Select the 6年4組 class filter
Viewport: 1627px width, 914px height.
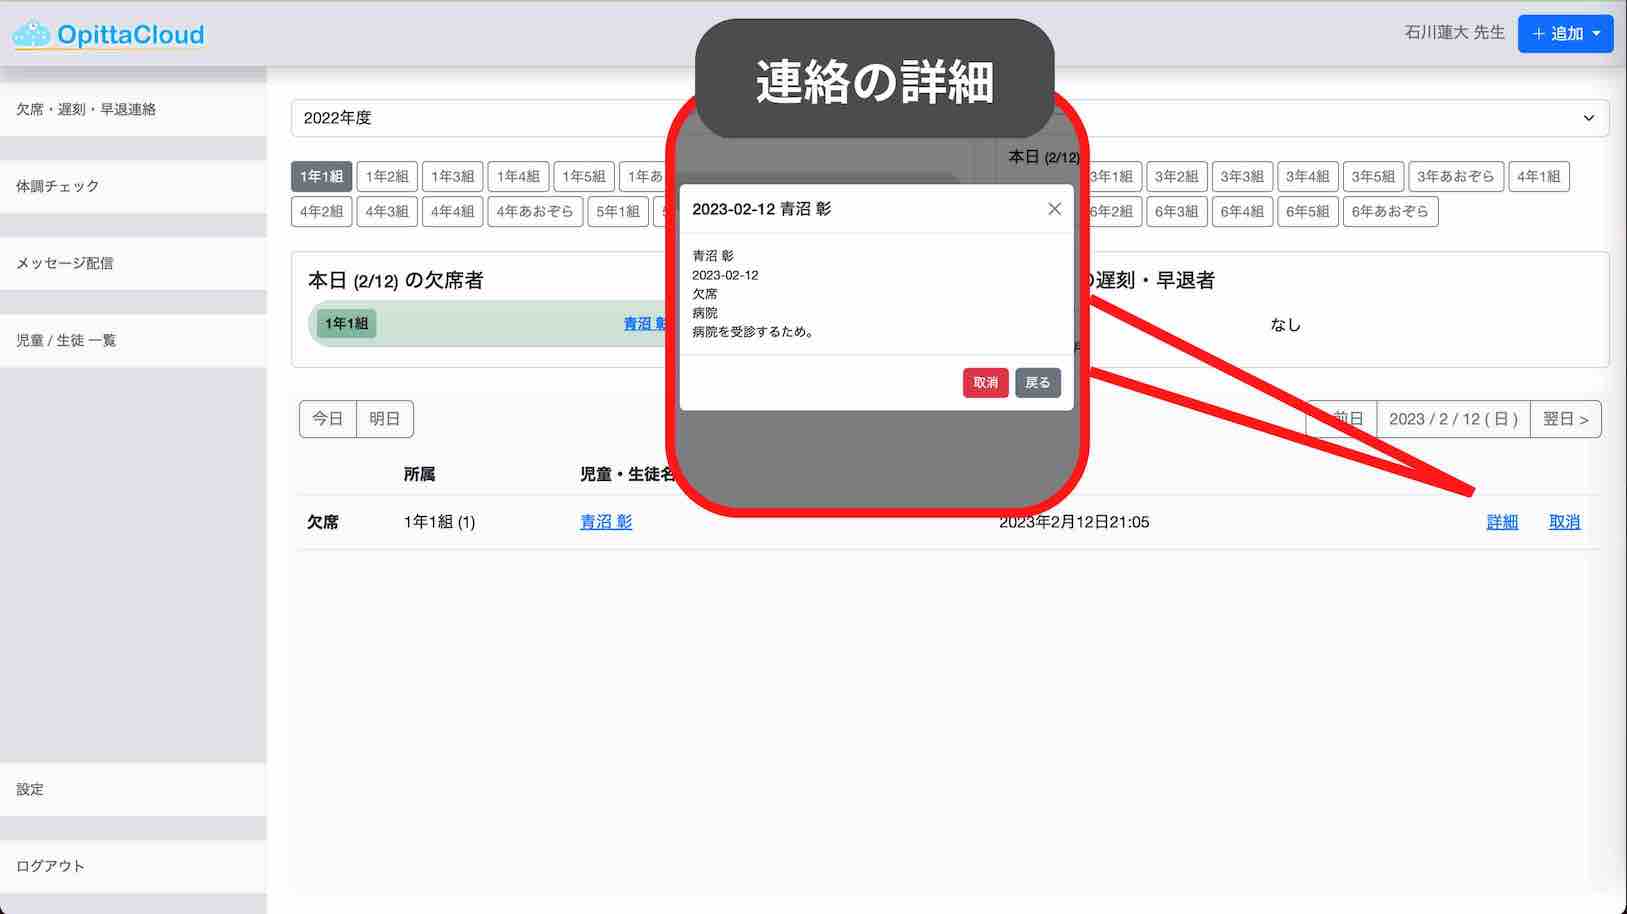click(x=1242, y=211)
